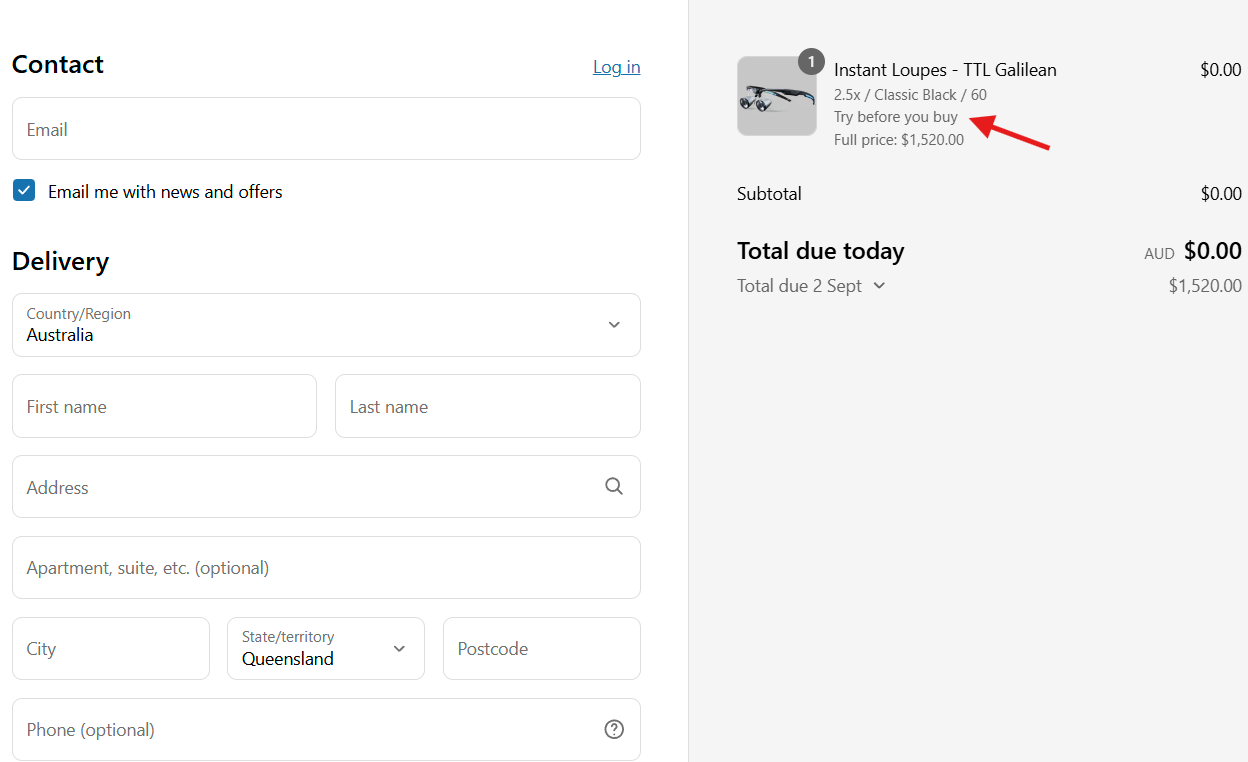Viewport: 1248px width, 762px height.
Task: Click the Log in link
Action: tap(616, 67)
